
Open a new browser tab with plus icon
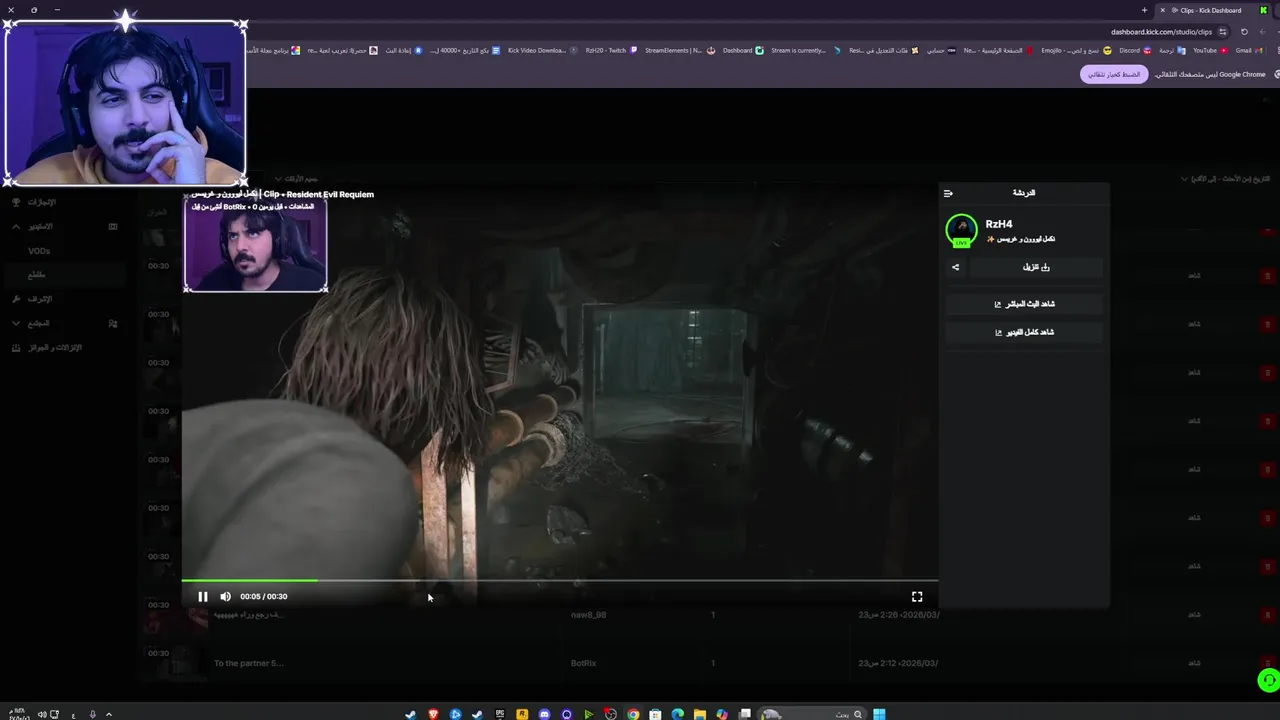pos(1145,10)
